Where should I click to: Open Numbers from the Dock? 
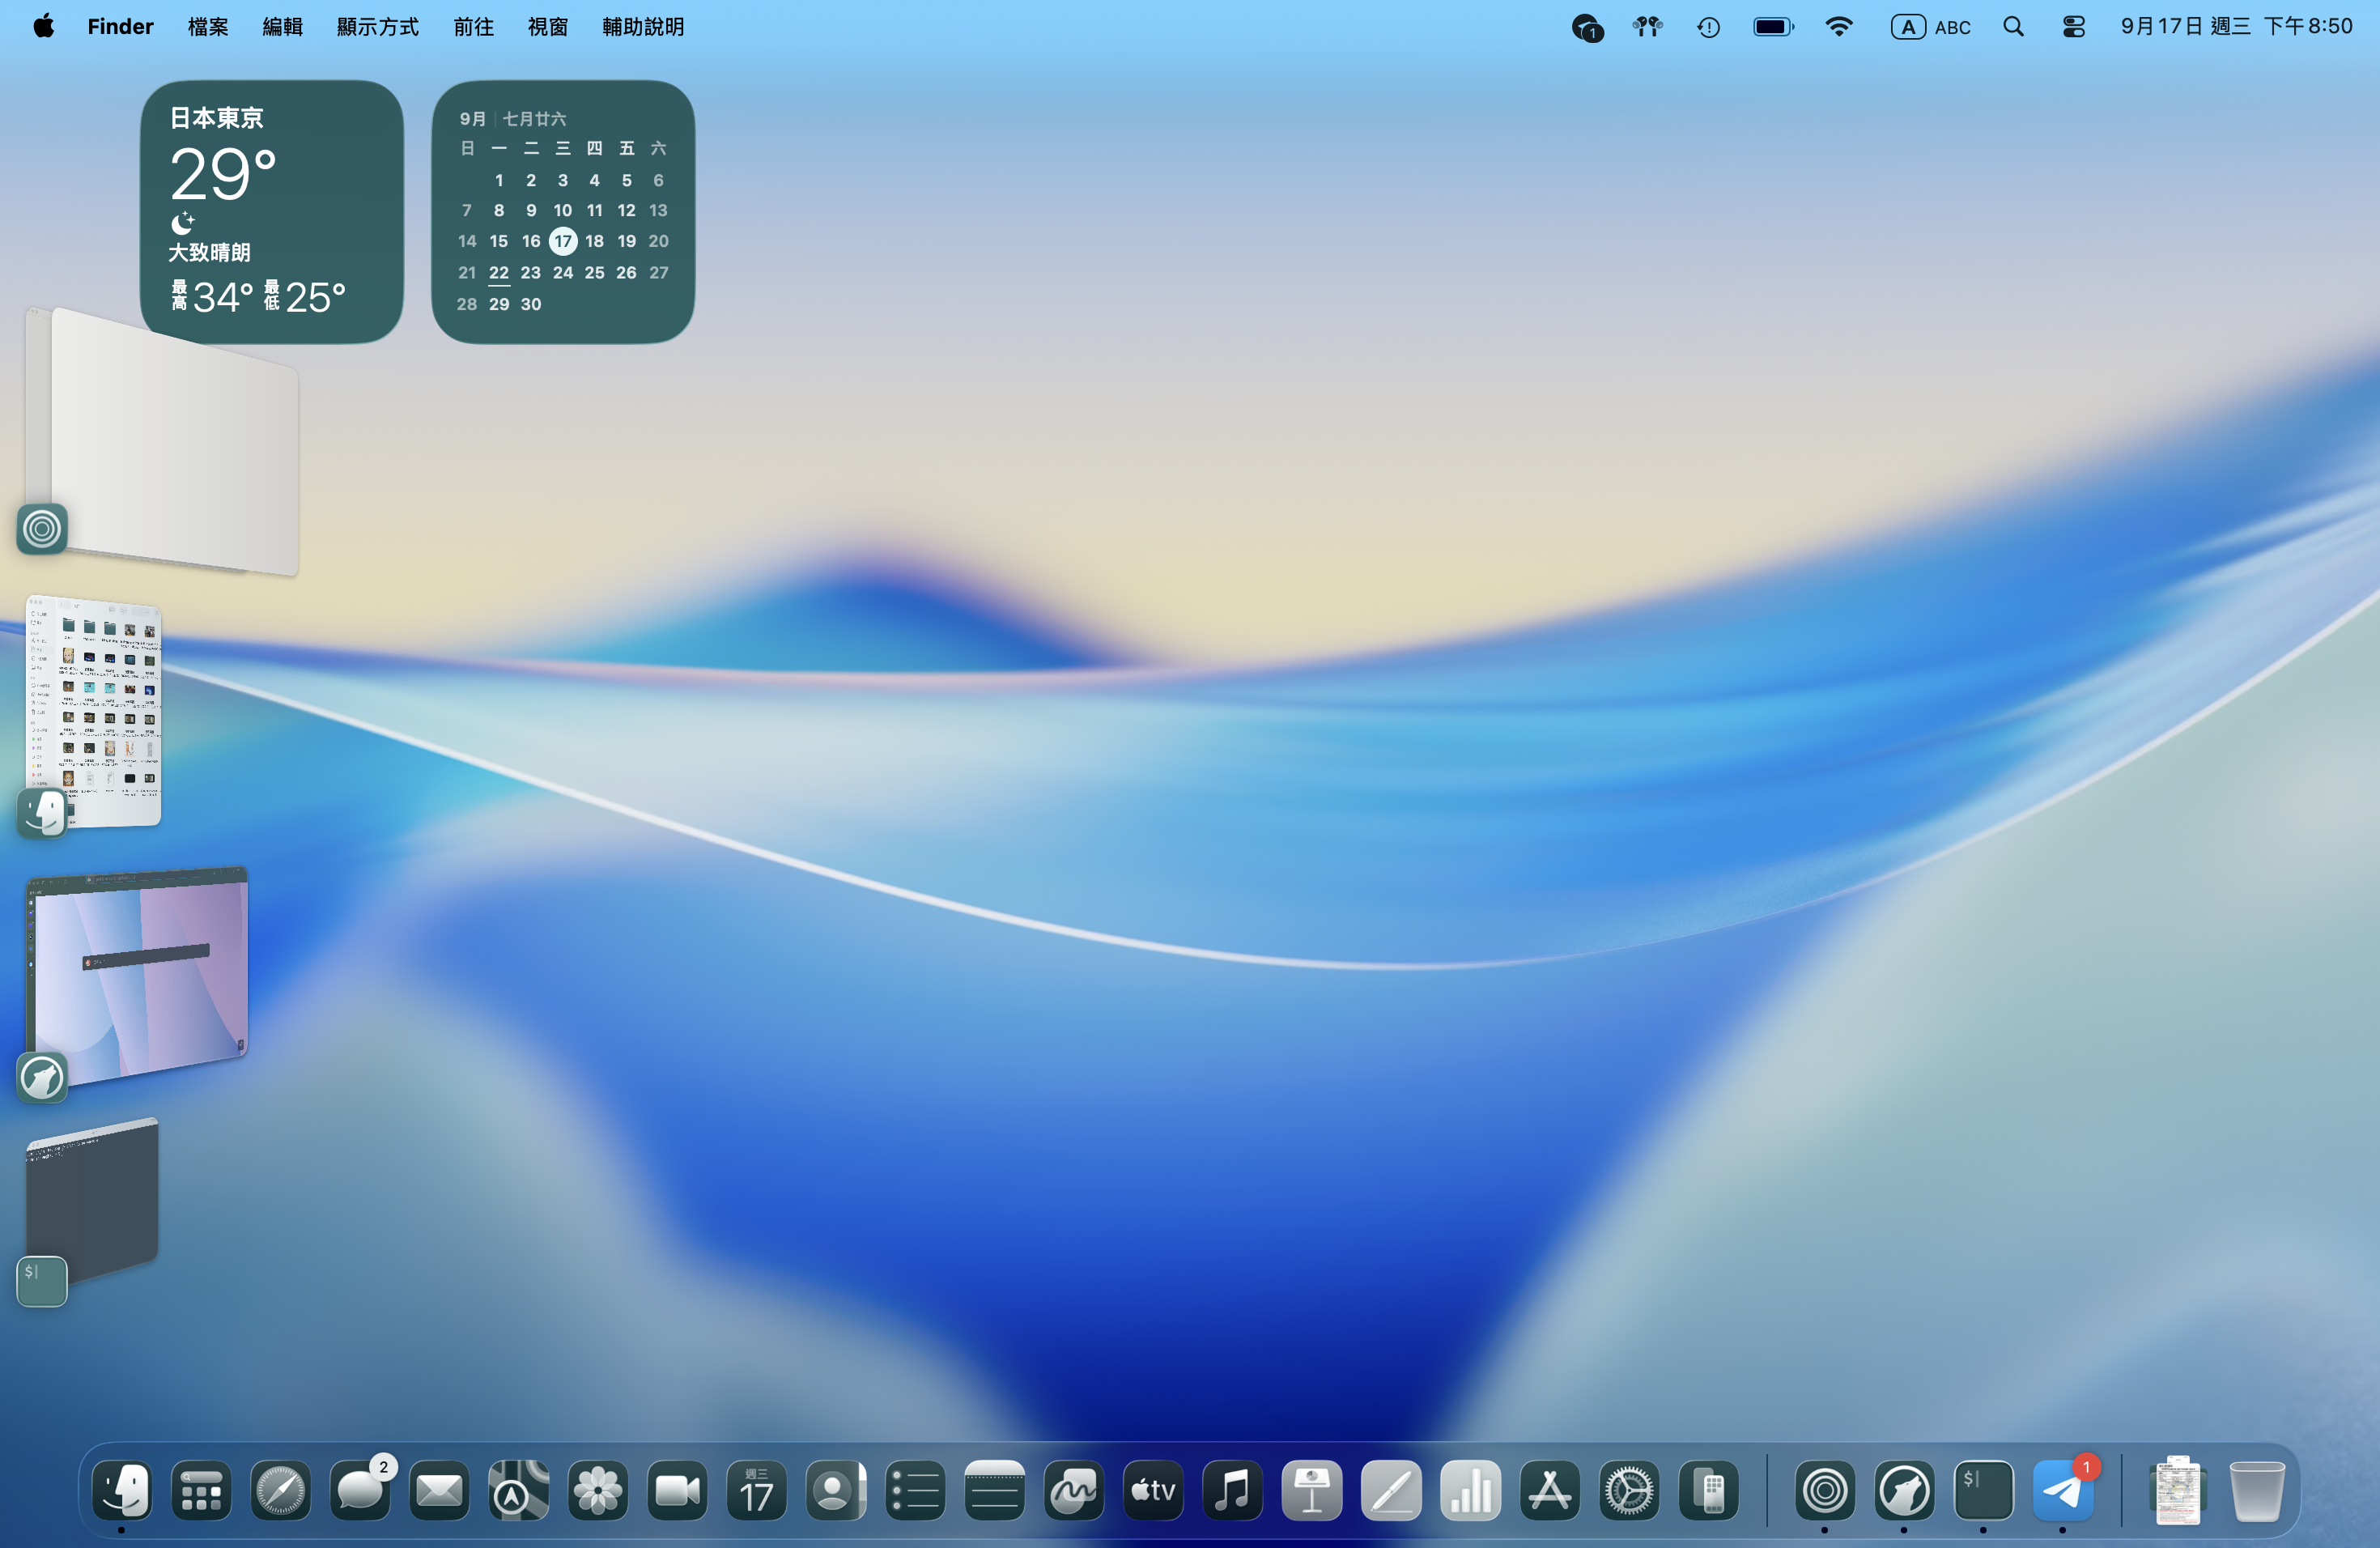(1471, 1491)
